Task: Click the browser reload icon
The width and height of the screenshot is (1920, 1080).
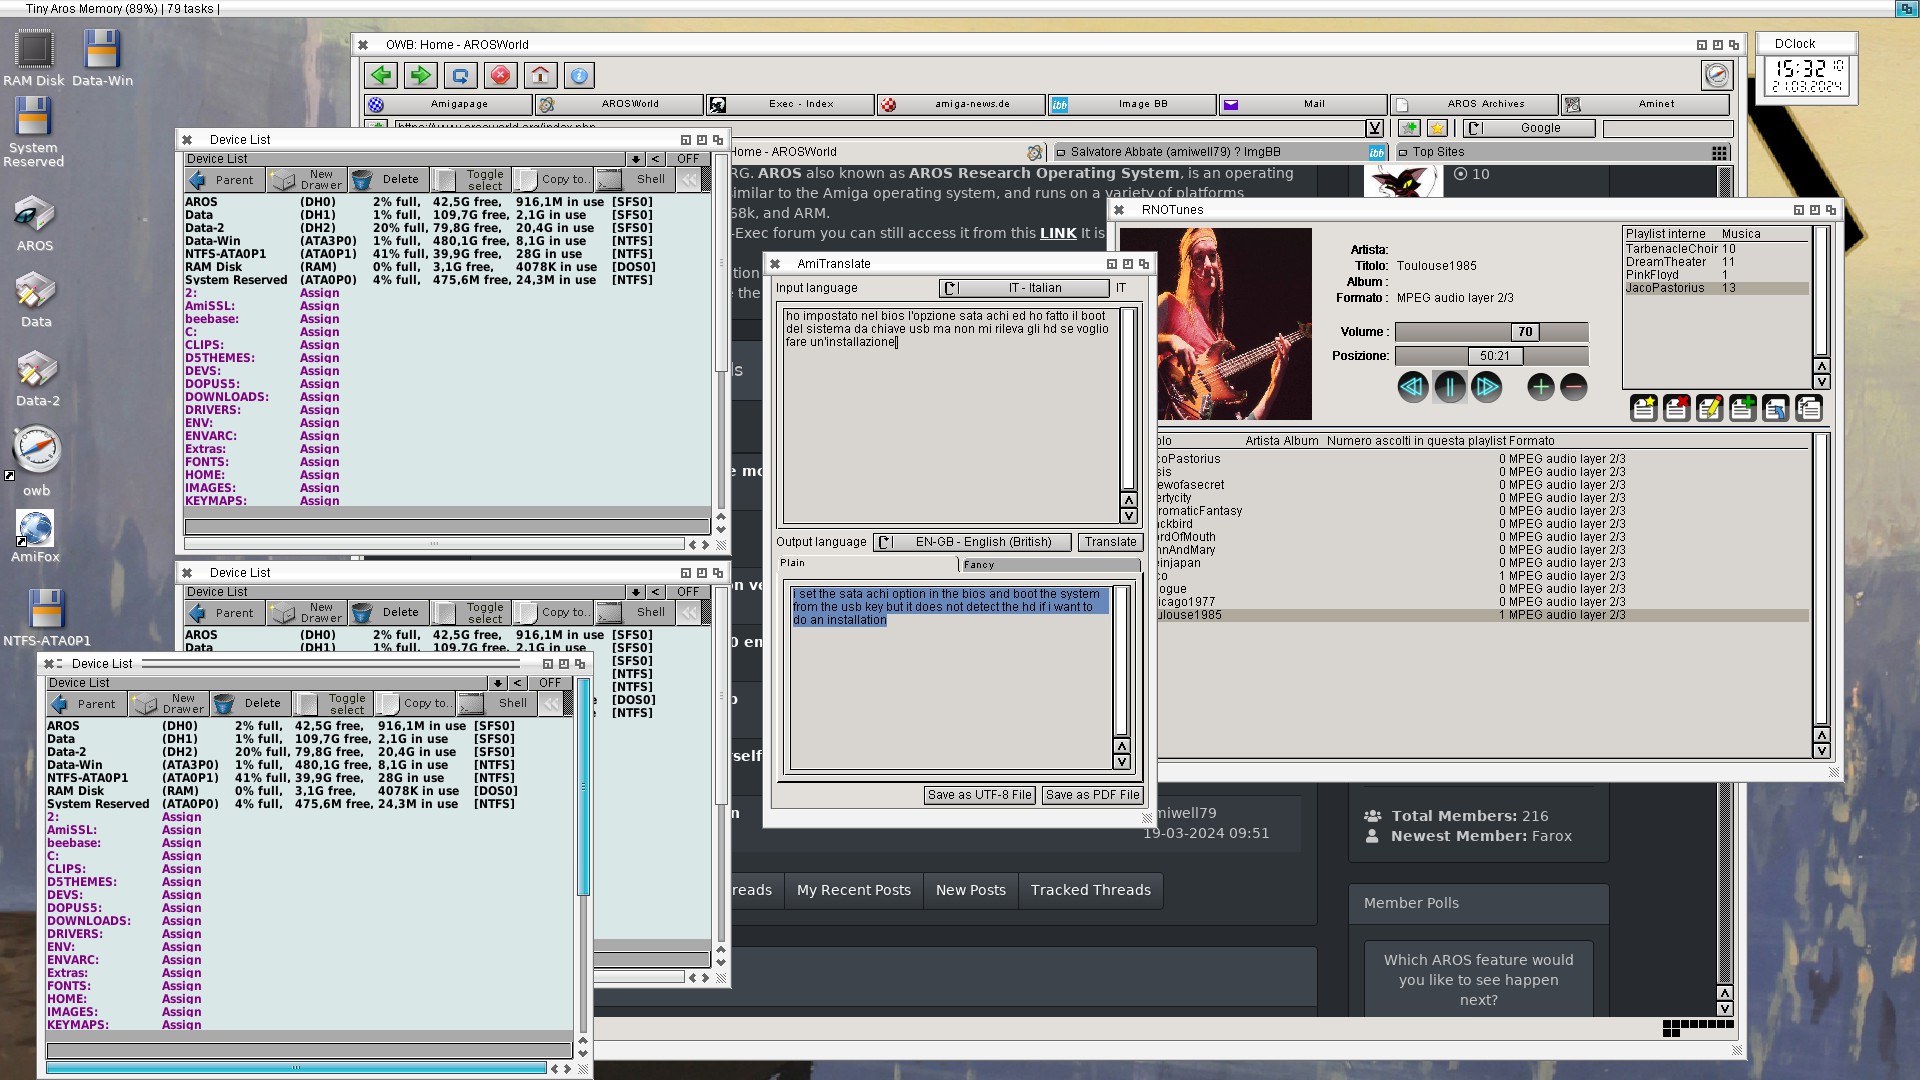Action: coord(460,75)
